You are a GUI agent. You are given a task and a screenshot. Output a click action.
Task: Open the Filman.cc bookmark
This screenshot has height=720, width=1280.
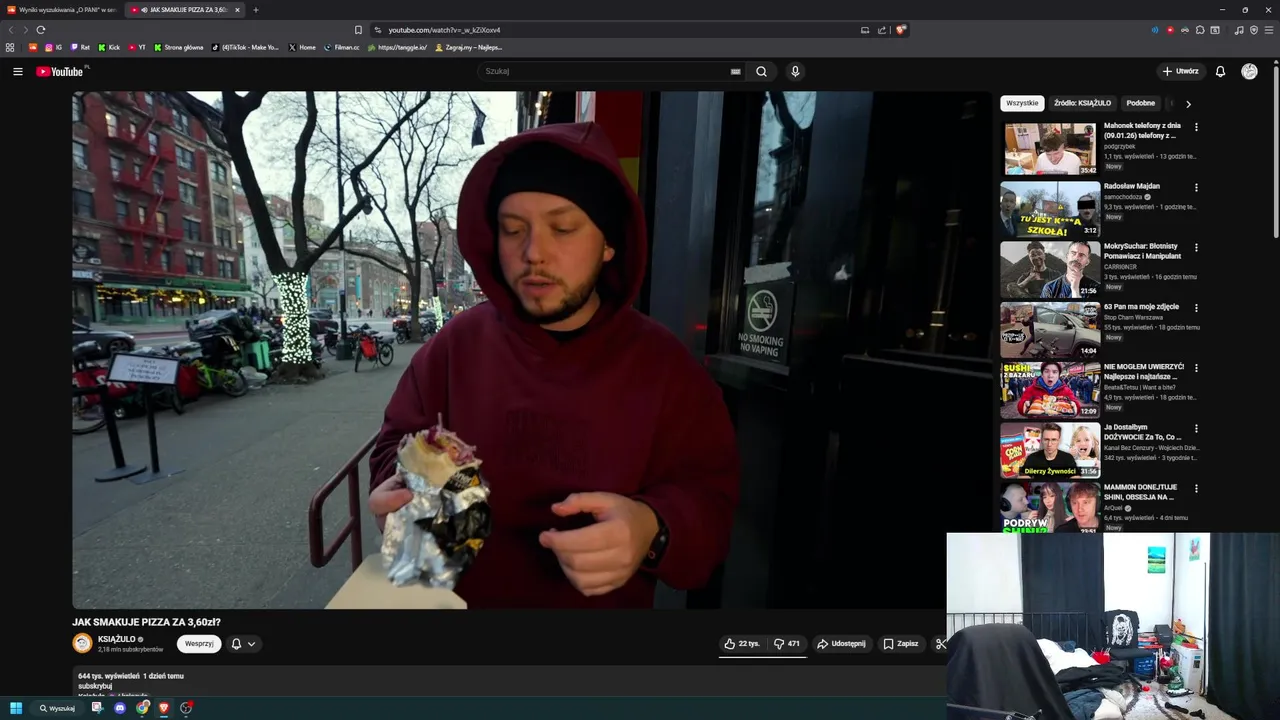[341, 47]
